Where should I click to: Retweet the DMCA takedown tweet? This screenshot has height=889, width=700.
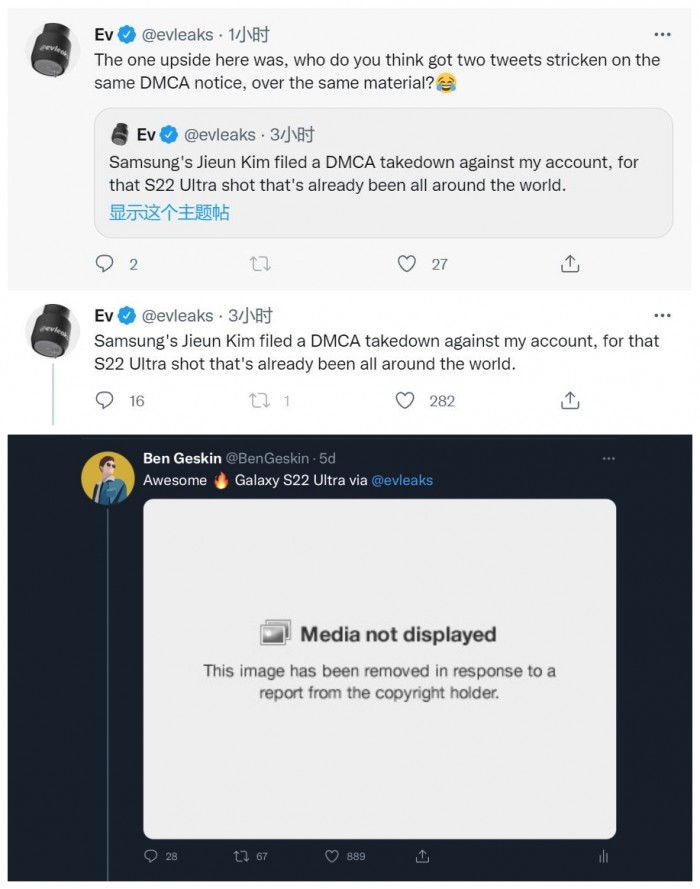pos(259,400)
